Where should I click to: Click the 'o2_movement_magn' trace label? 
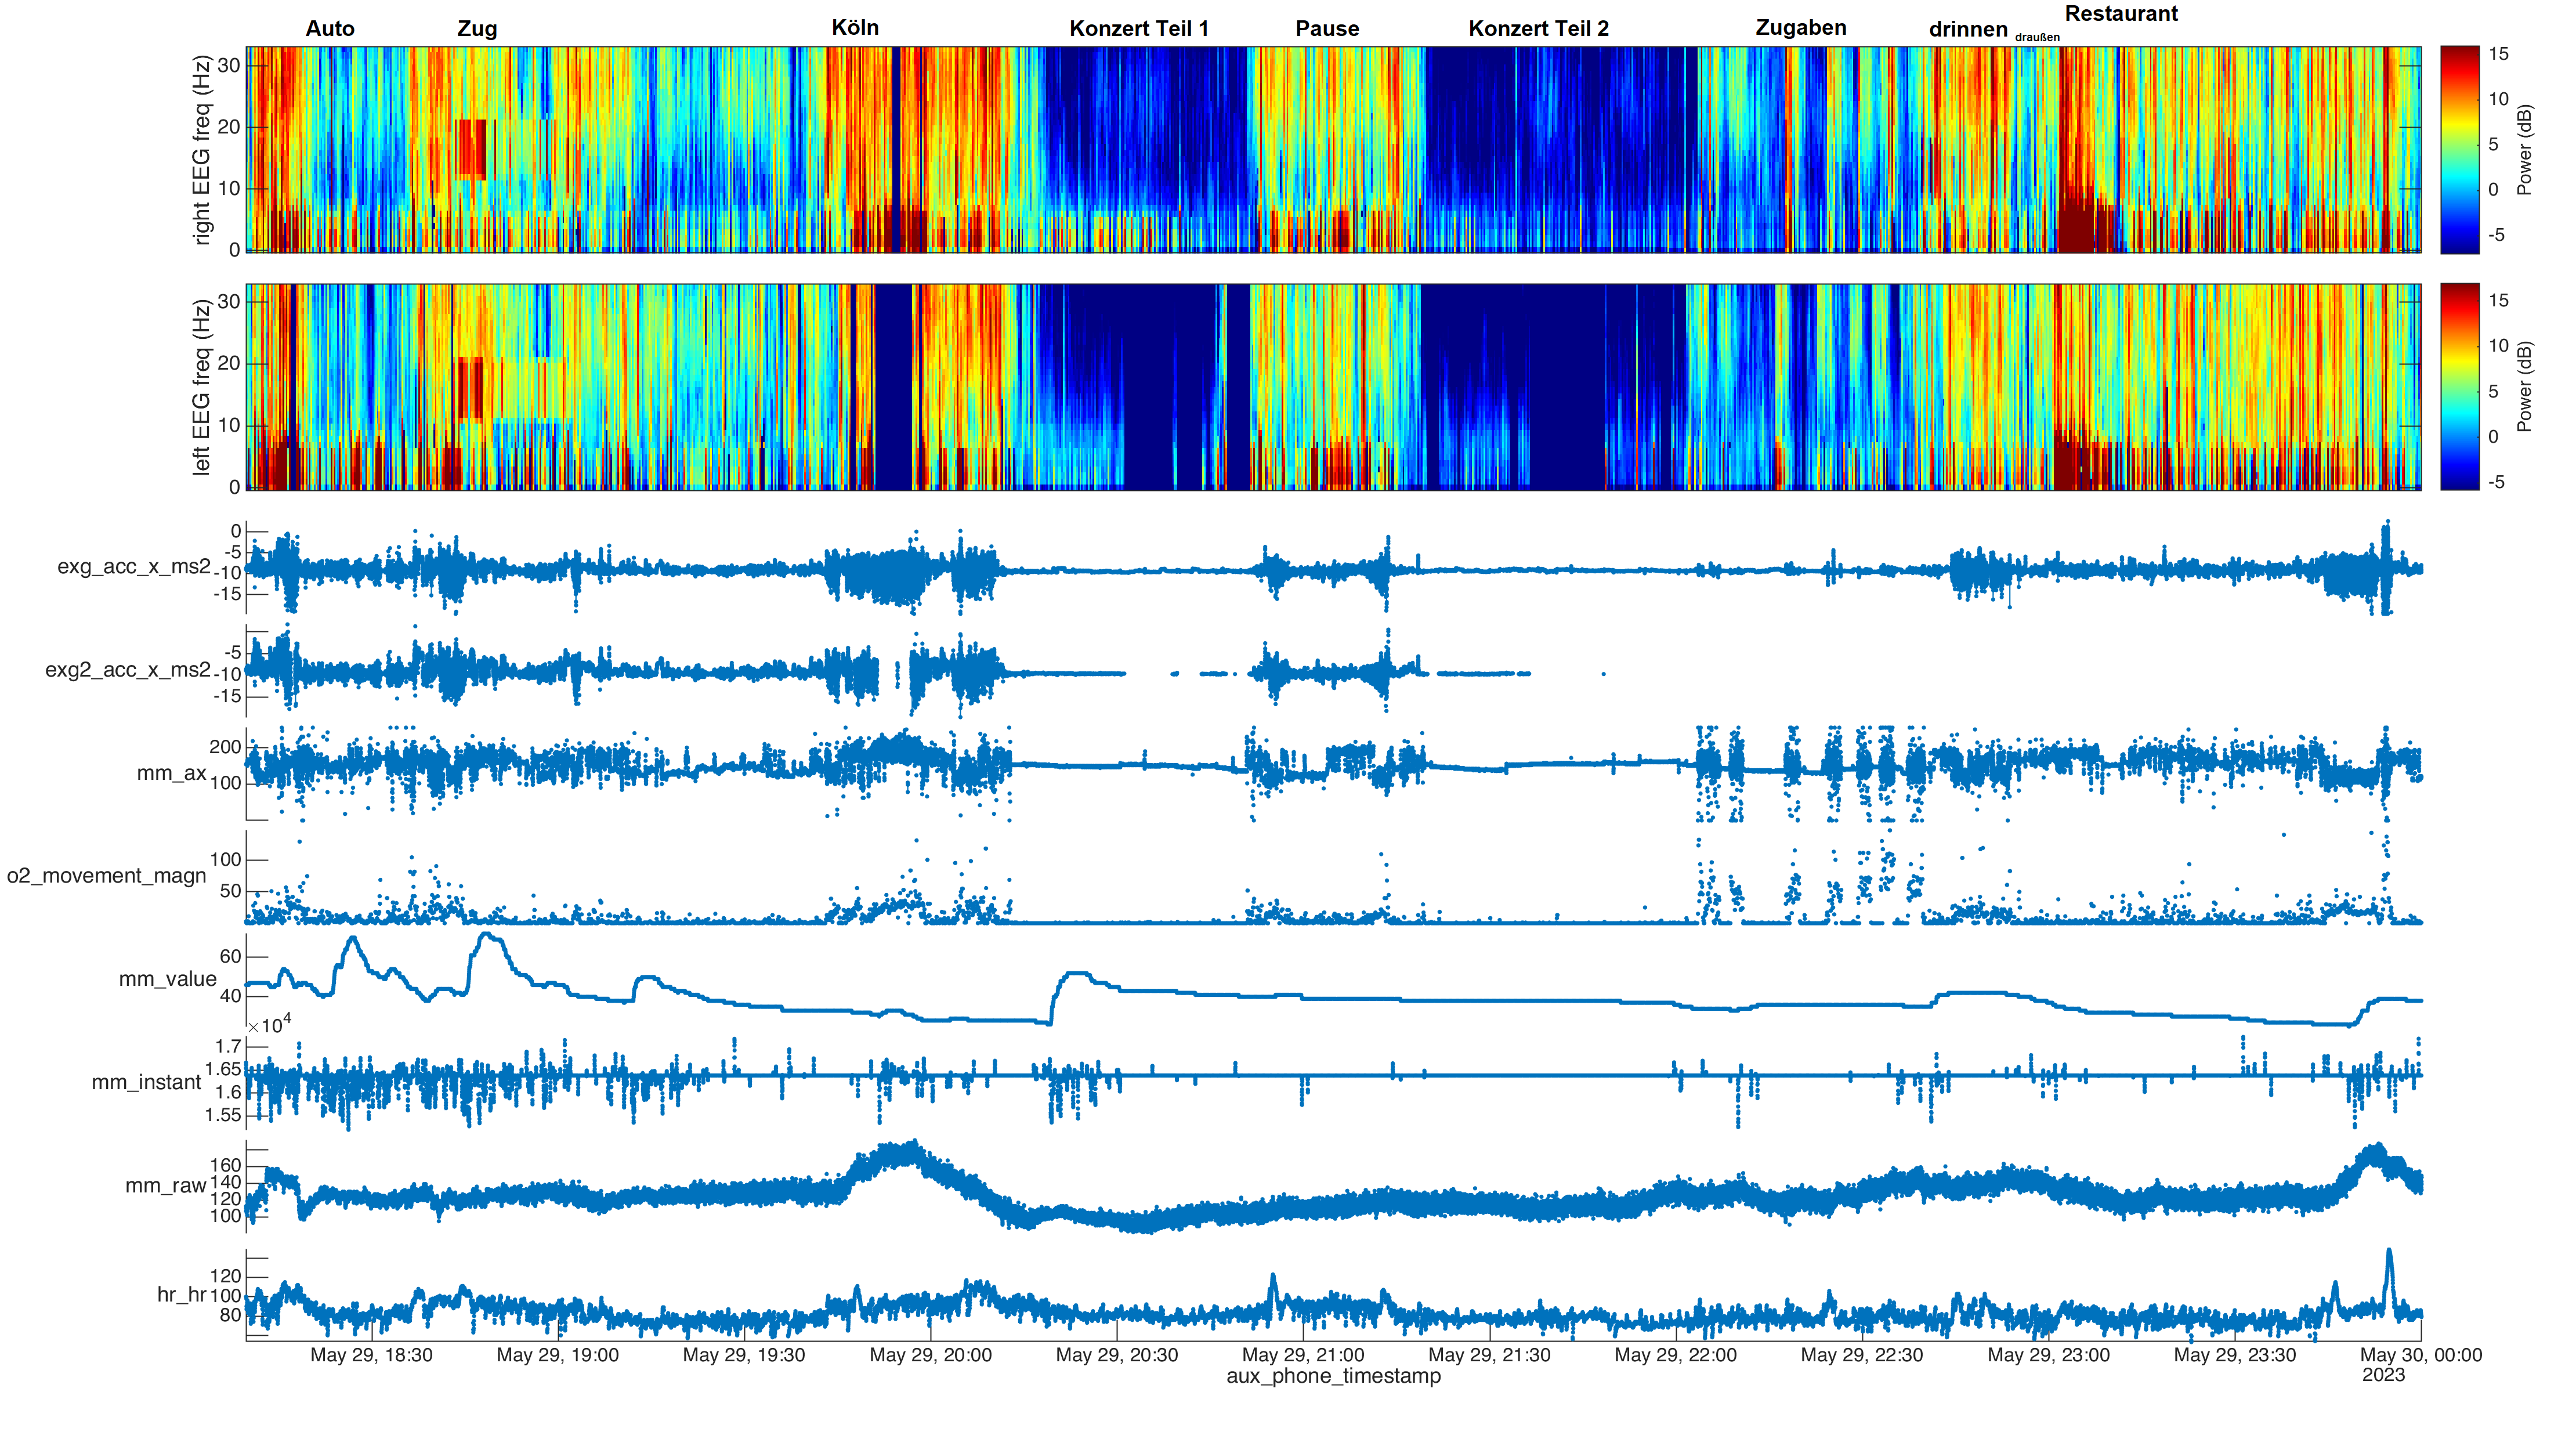[x=107, y=877]
